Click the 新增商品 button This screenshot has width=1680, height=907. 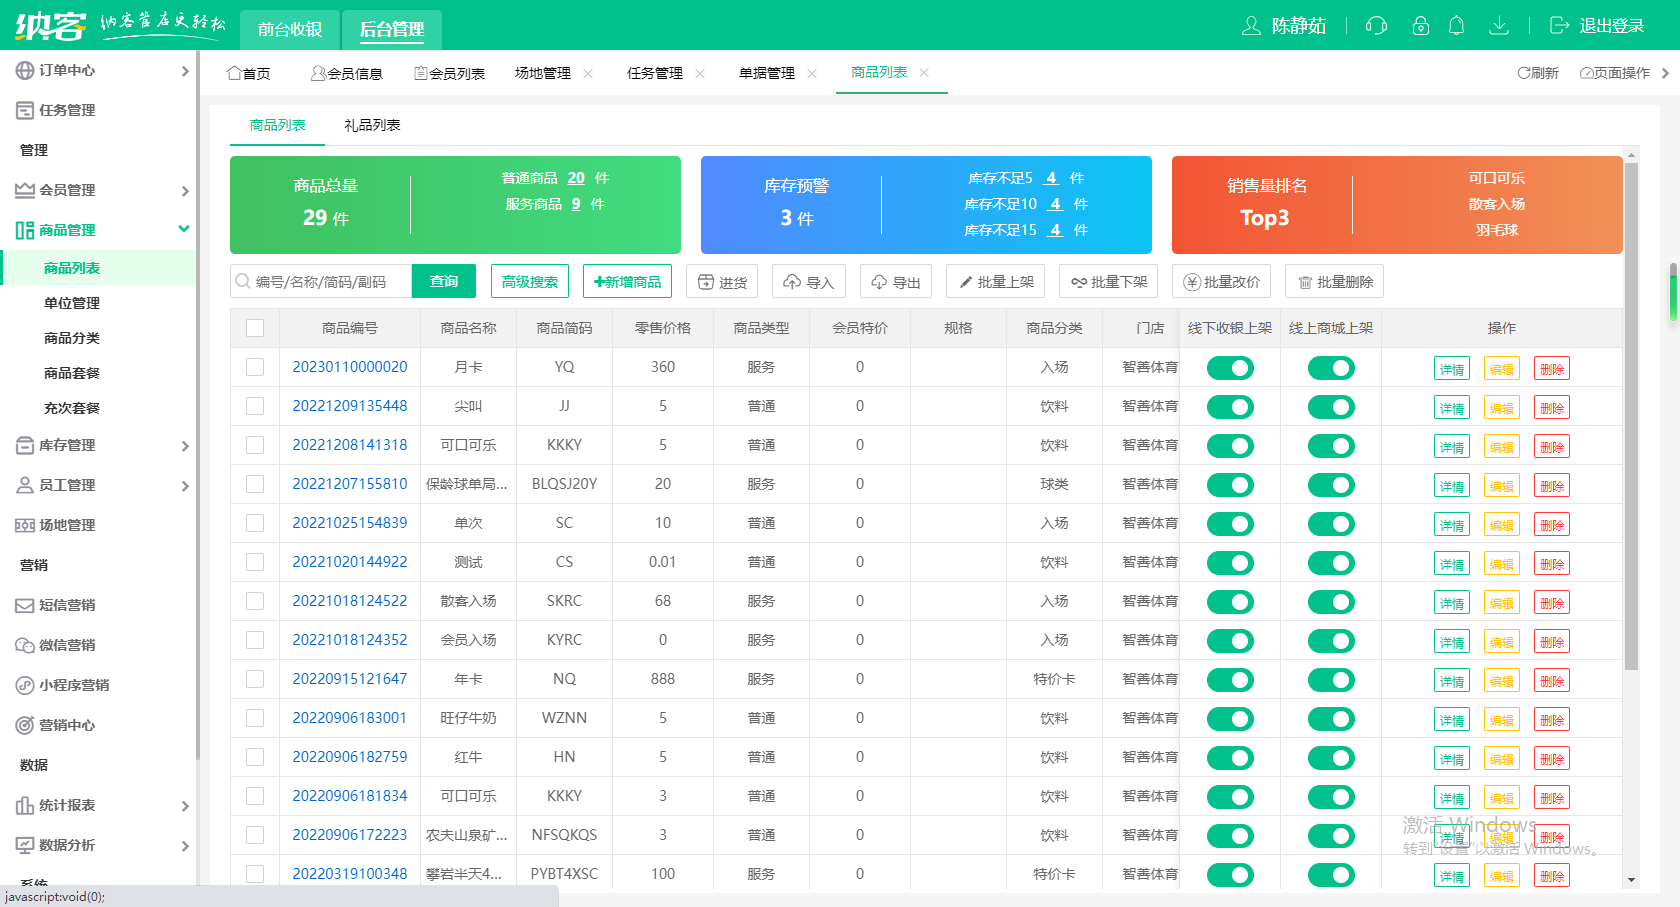627,281
